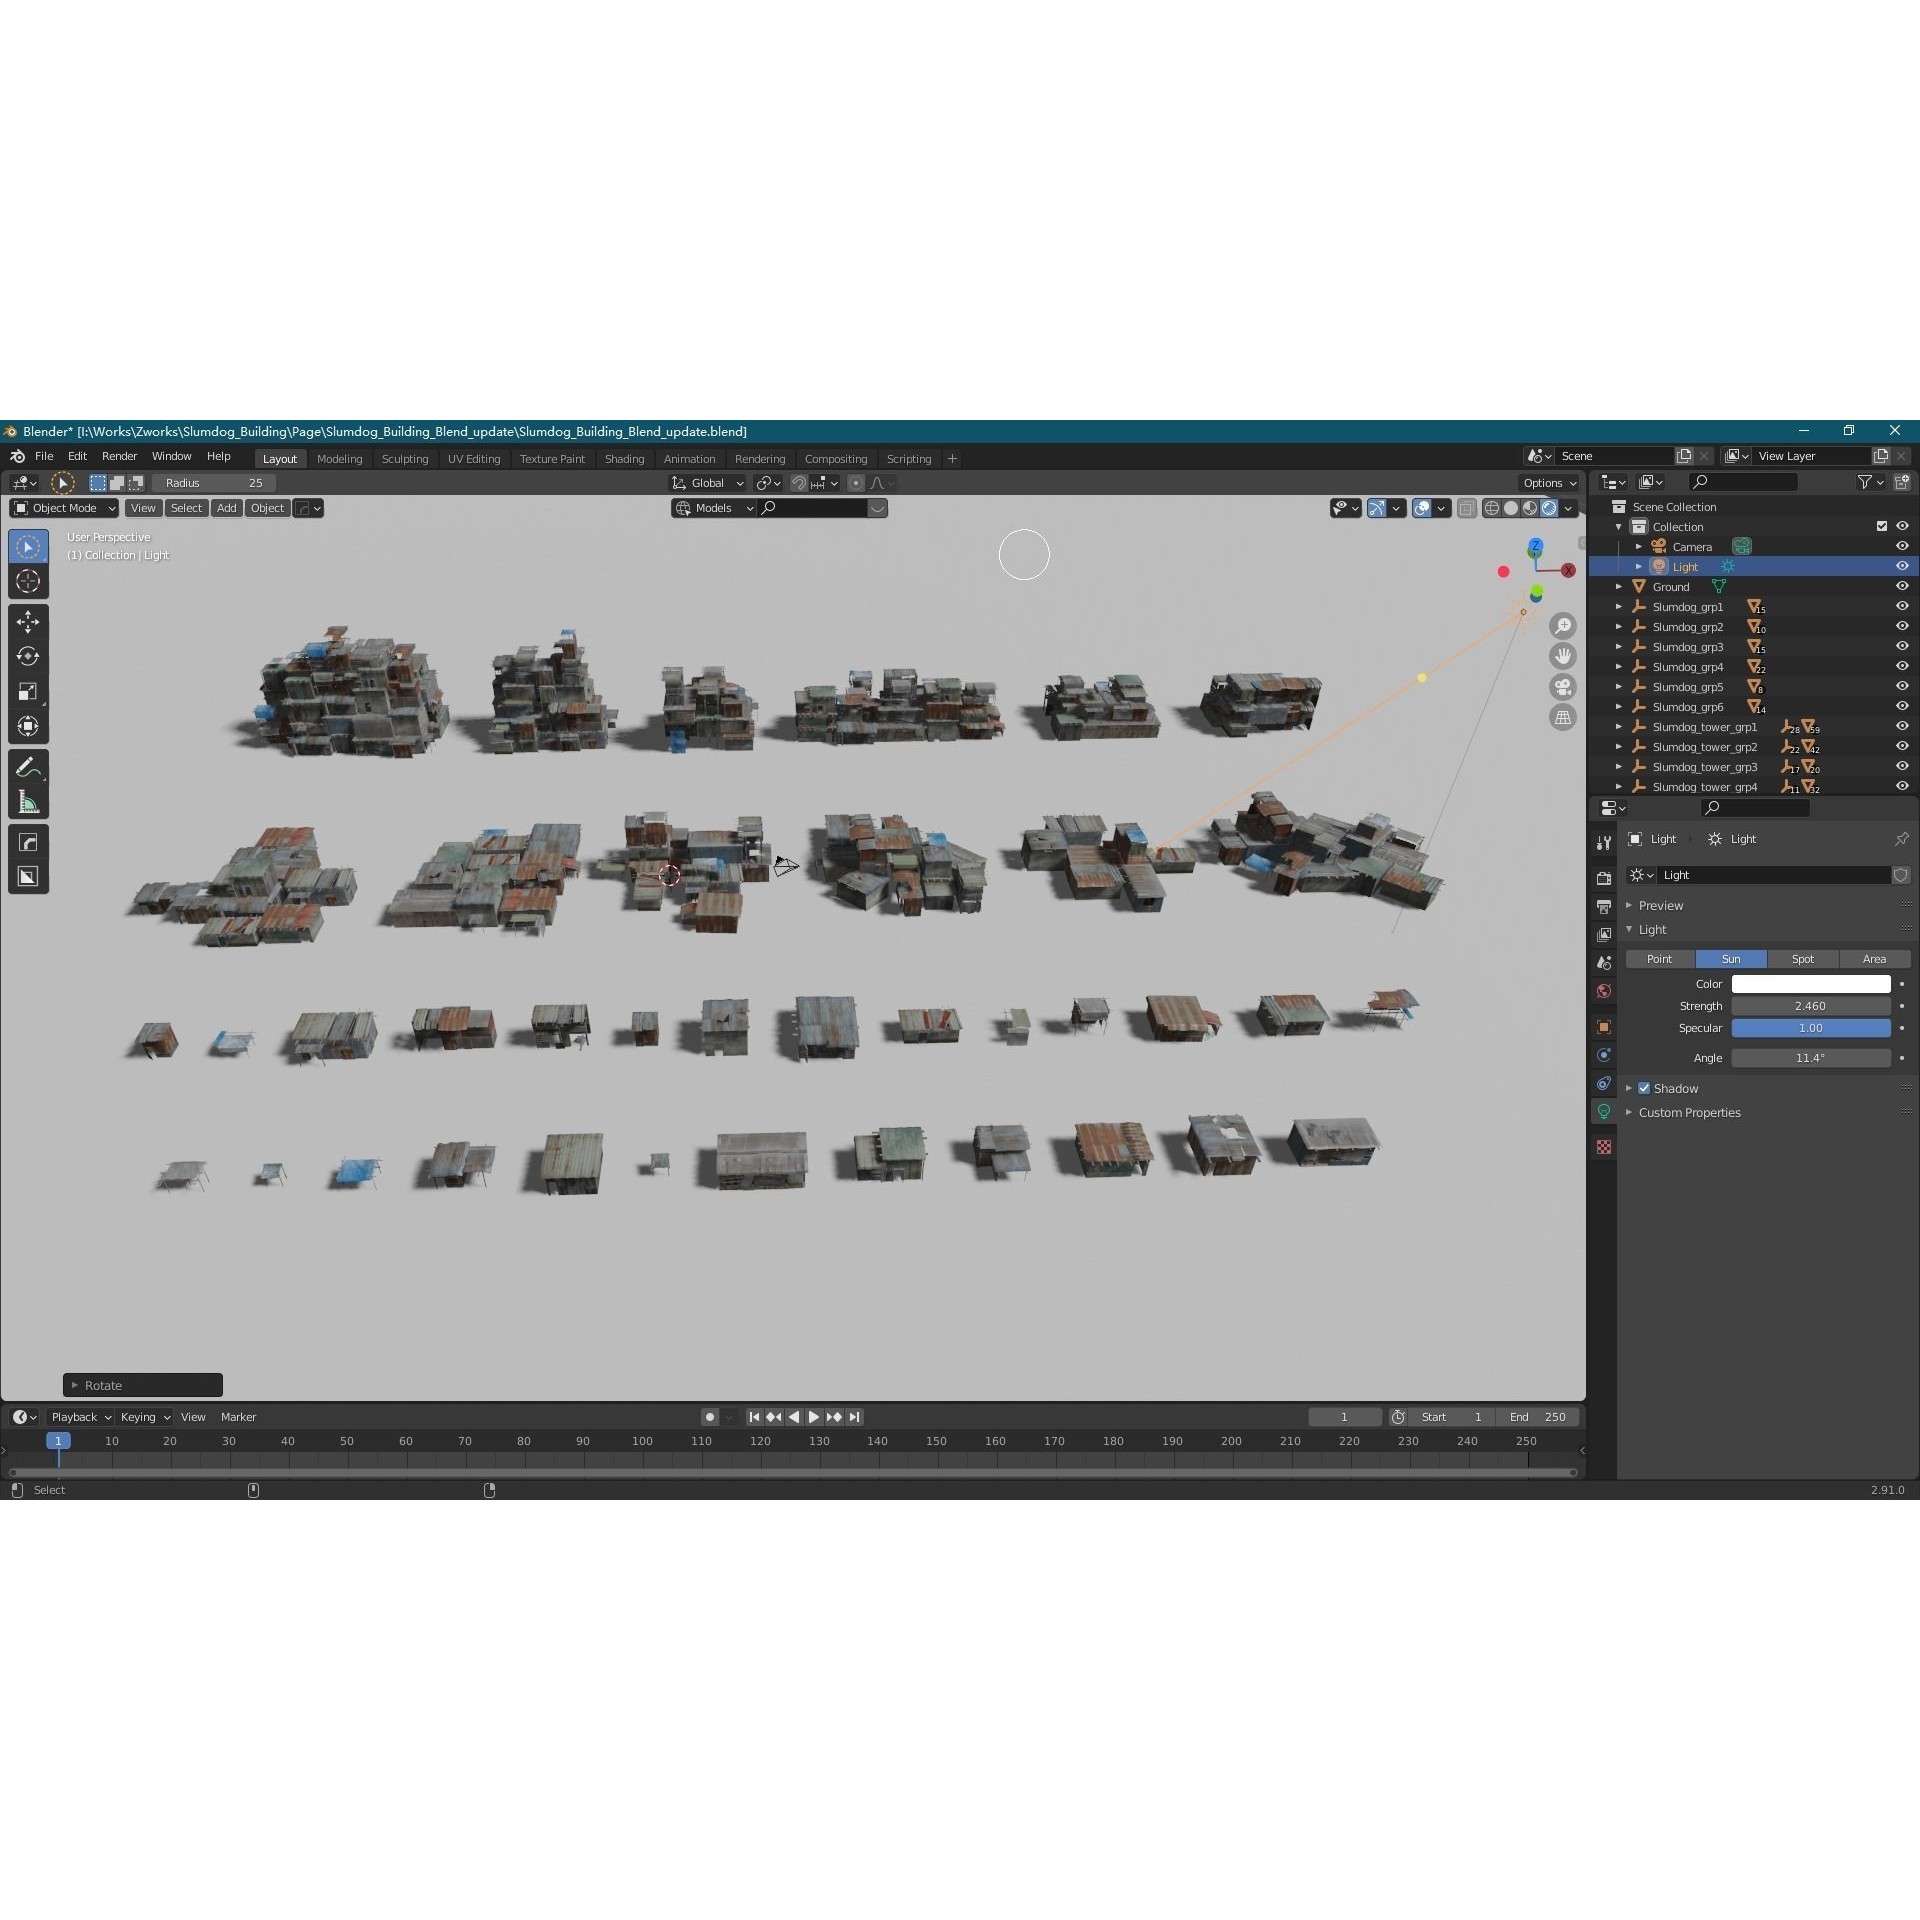Select the Rotate tool from the left toolbar

click(x=28, y=656)
